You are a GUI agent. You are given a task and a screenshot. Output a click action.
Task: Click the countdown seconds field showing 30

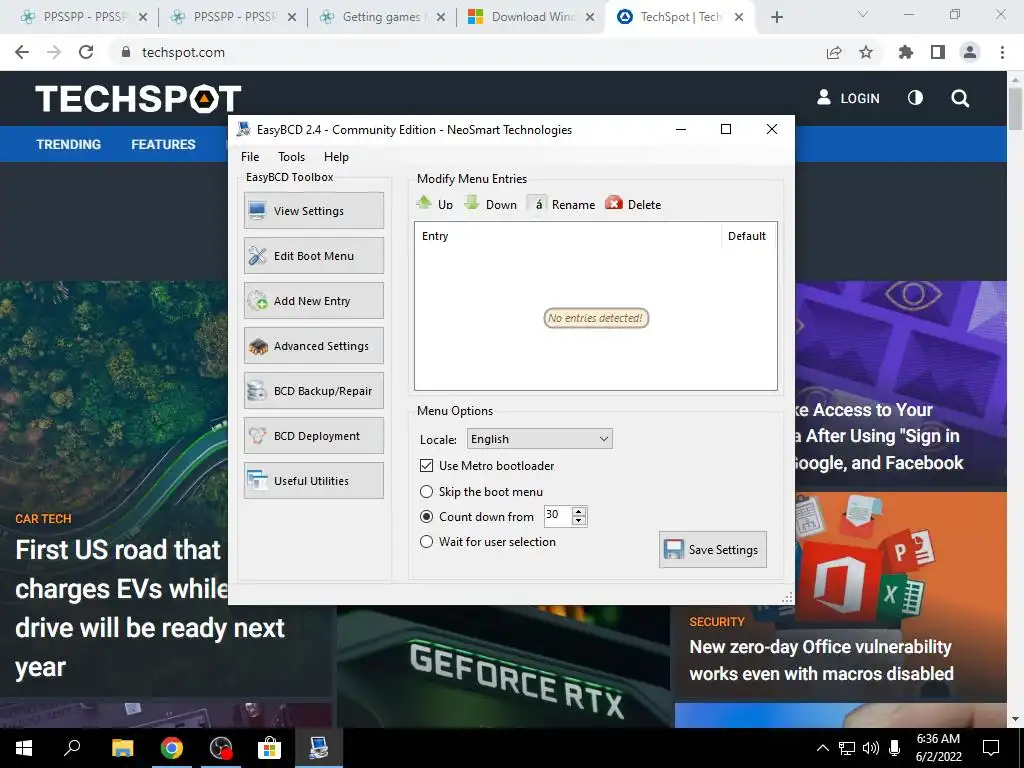(557, 515)
